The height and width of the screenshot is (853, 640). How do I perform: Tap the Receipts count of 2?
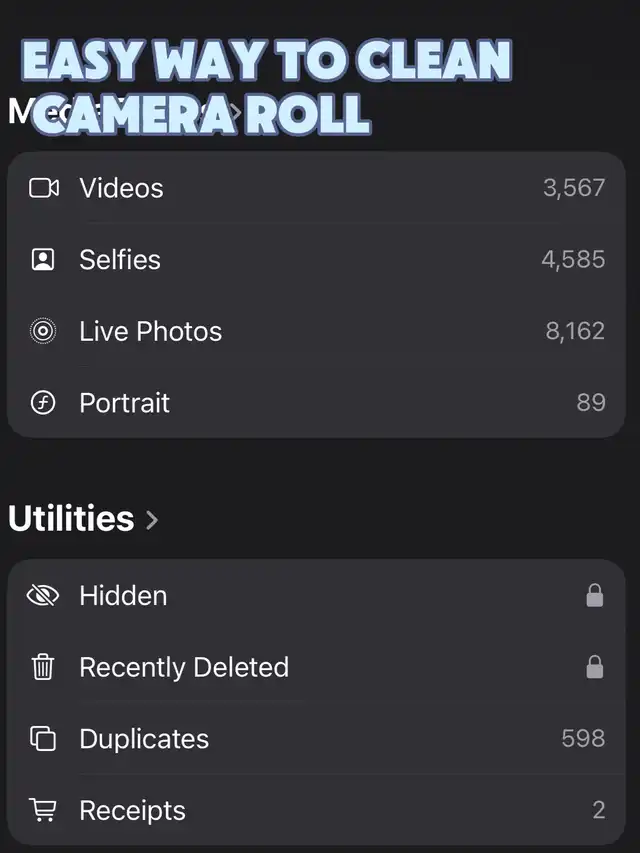598,811
